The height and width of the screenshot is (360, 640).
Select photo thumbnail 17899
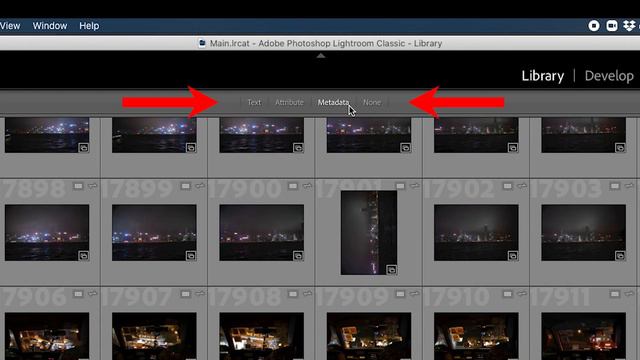(x=154, y=233)
